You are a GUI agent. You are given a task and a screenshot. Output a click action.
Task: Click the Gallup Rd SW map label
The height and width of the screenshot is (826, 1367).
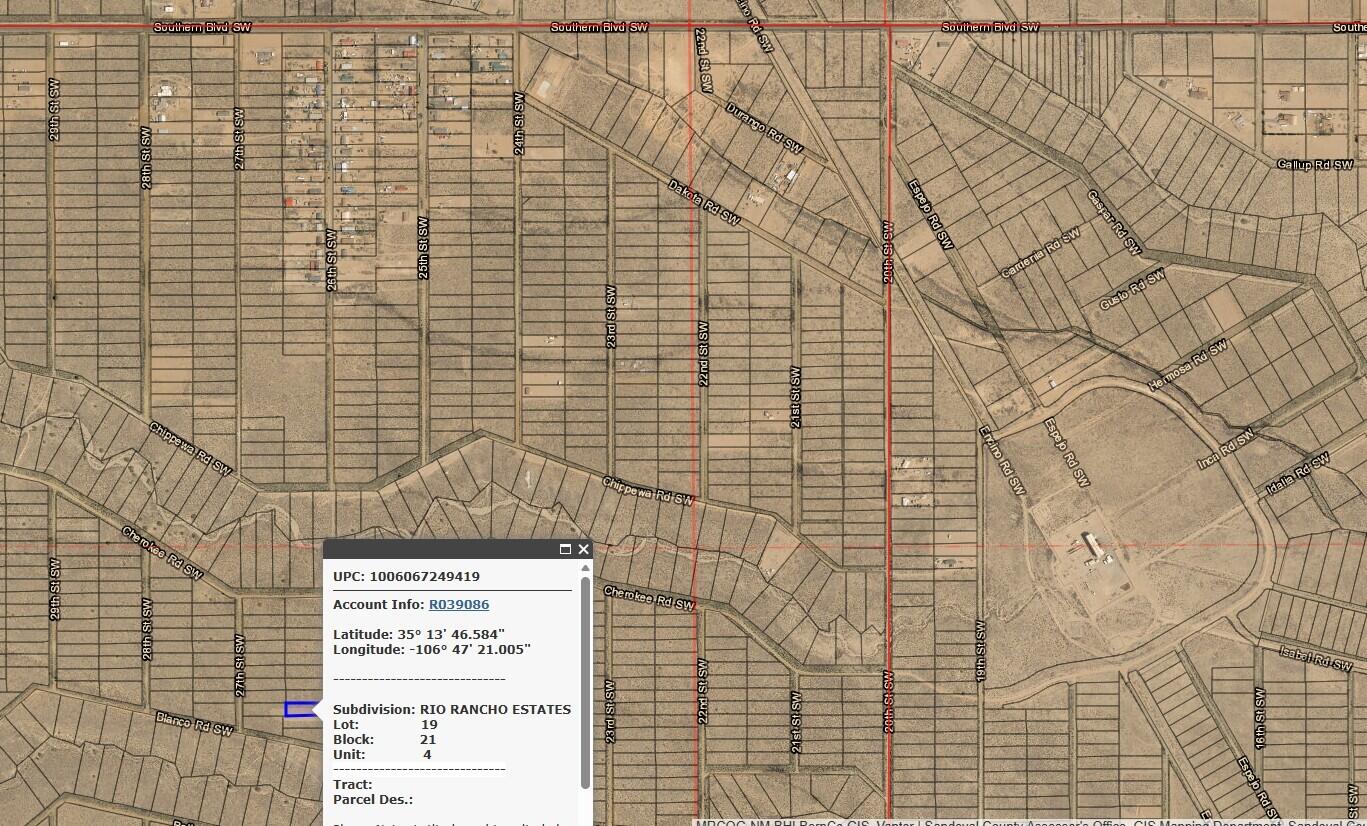(x=1315, y=164)
